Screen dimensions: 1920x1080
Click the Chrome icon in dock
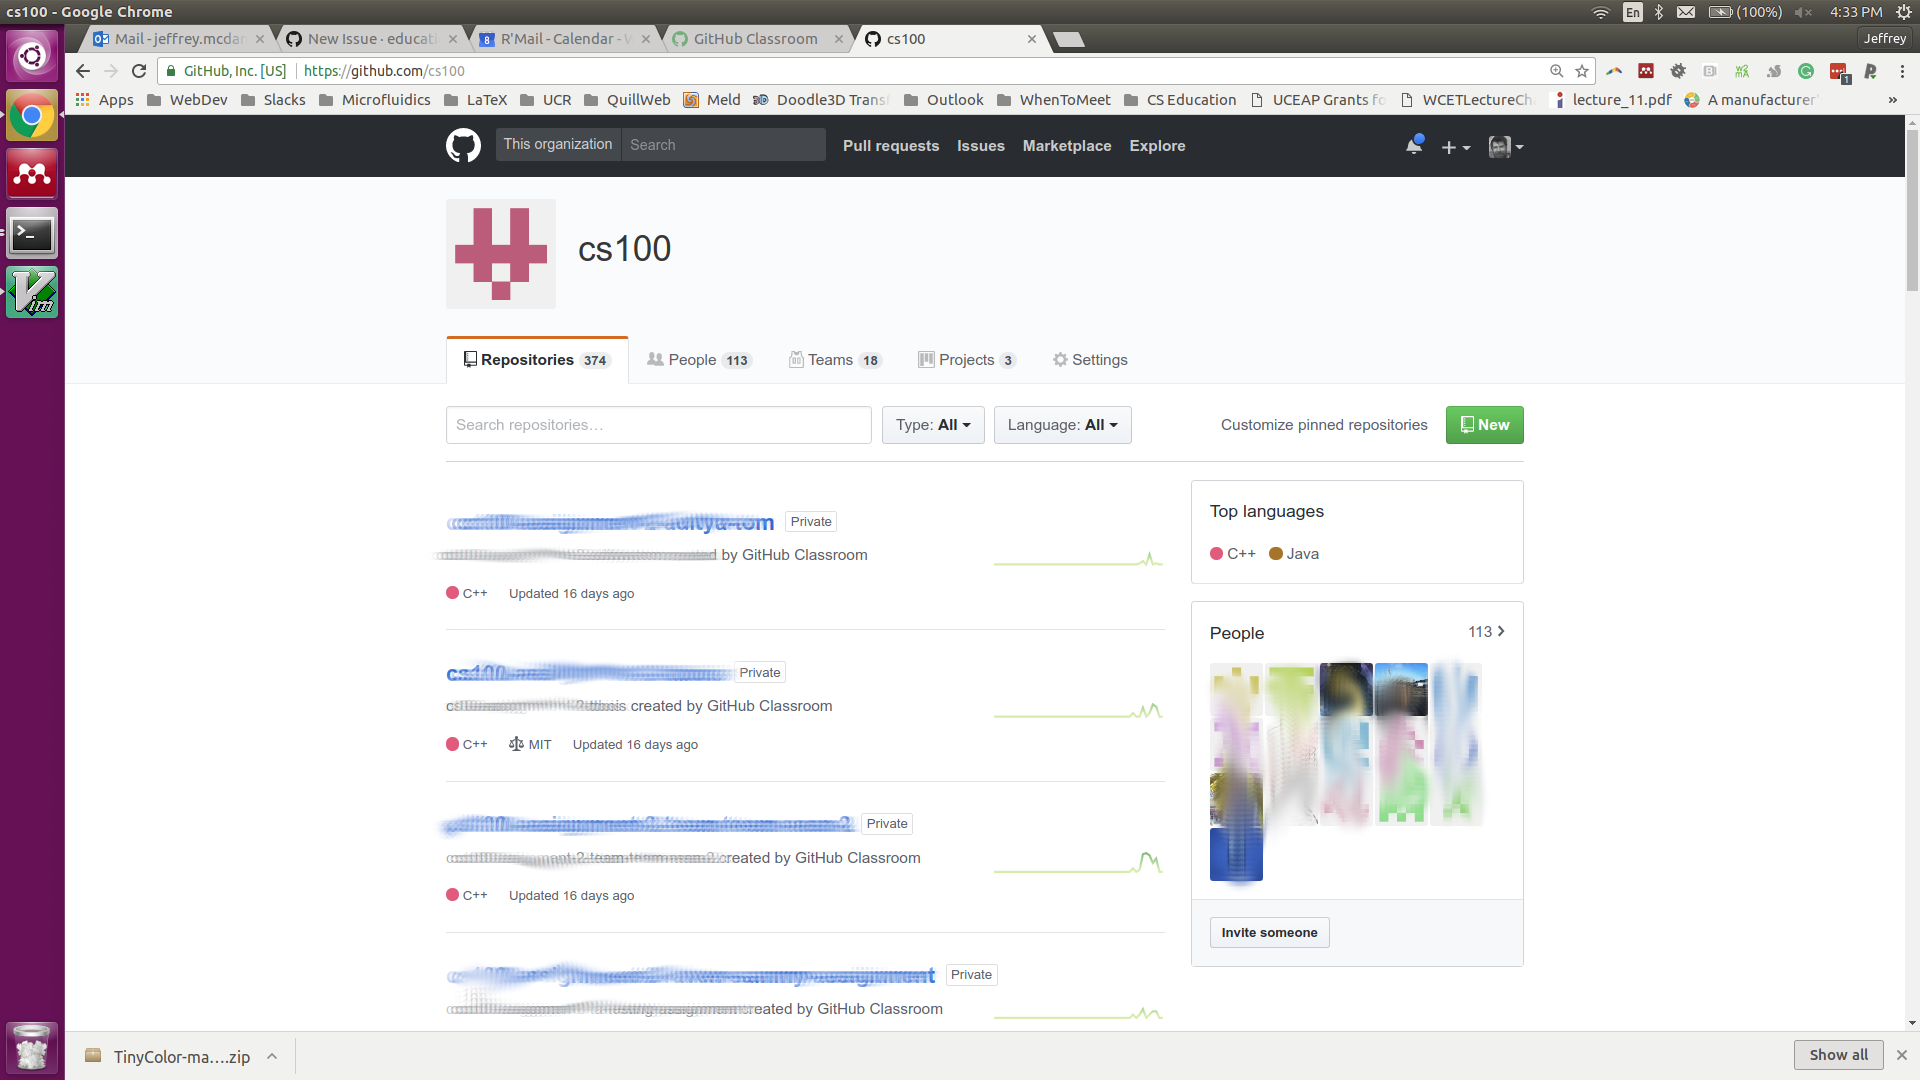click(32, 117)
